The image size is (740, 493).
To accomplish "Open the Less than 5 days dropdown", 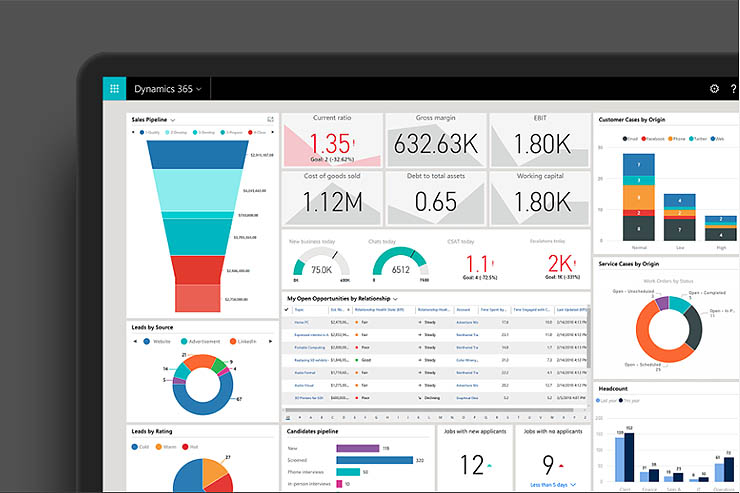I will 552,484.
